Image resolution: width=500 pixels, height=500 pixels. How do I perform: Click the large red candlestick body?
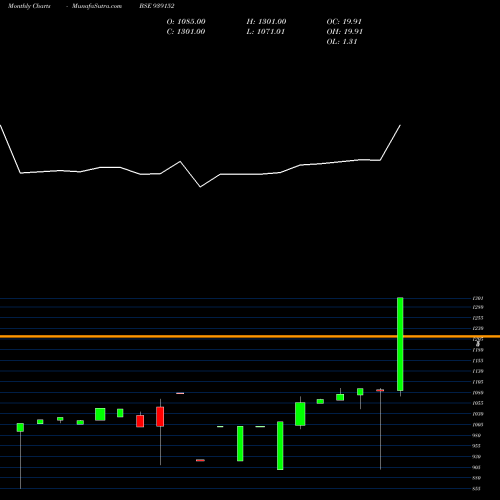pos(160,417)
